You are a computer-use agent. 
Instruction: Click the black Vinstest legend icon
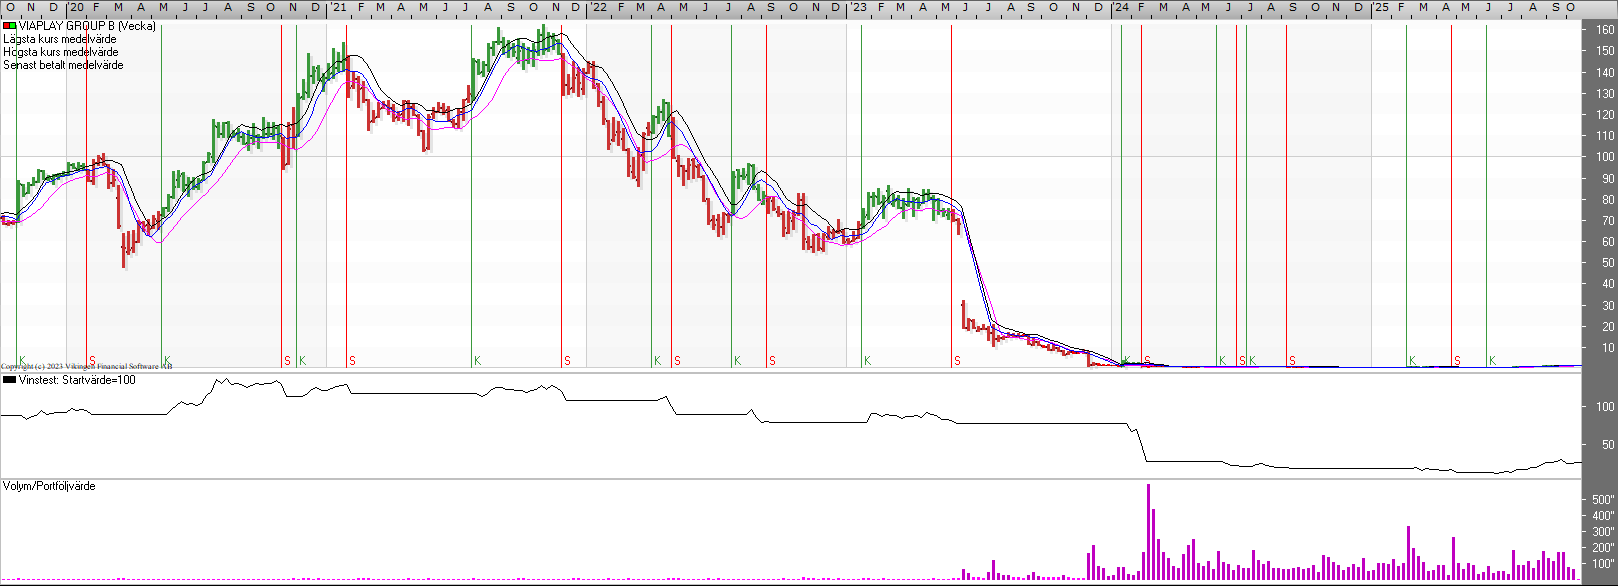tap(9, 380)
